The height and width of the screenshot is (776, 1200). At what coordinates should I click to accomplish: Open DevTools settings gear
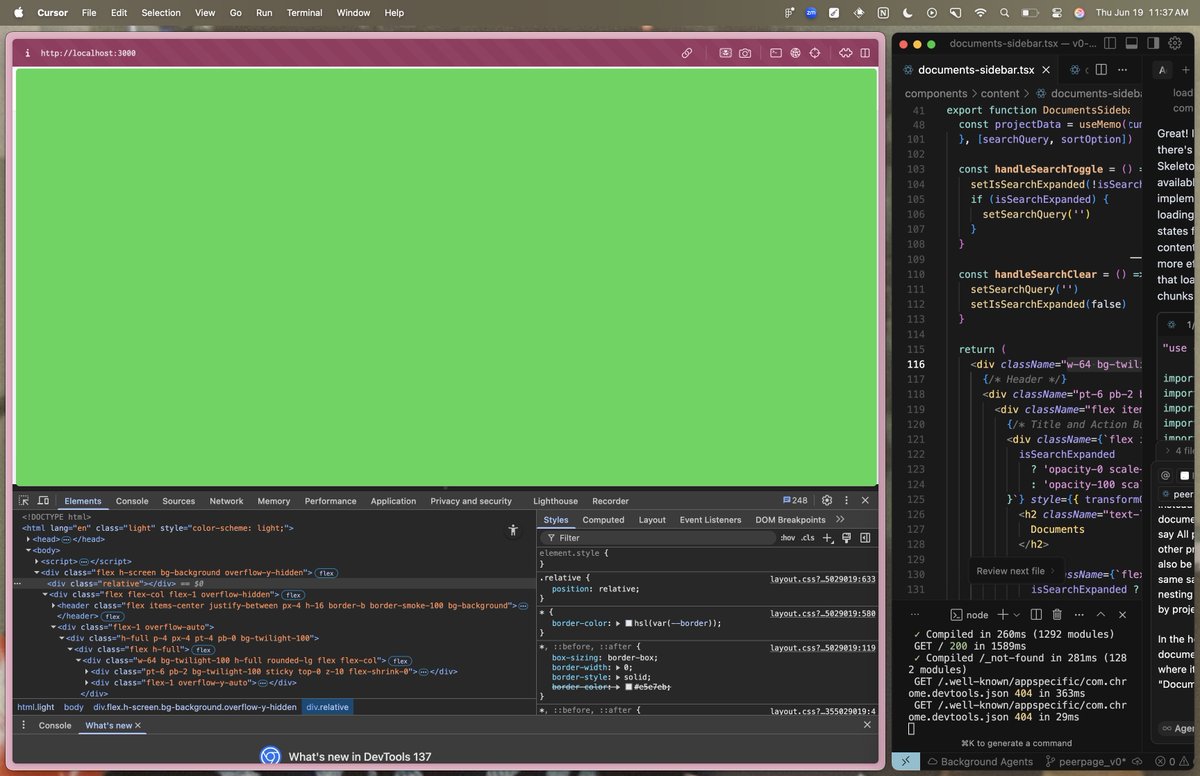[827, 500]
